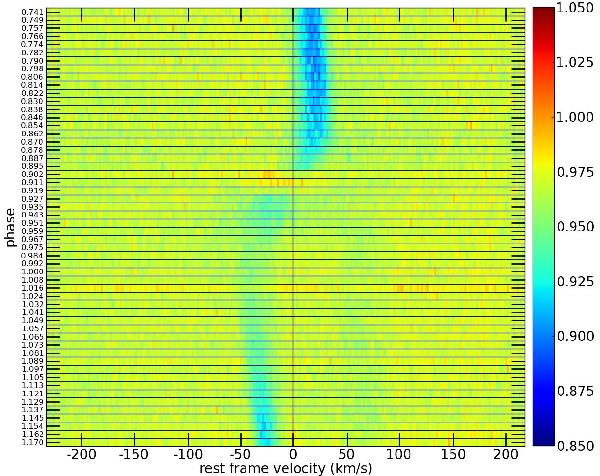Click the 100 velocity tick label

tap(399, 454)
